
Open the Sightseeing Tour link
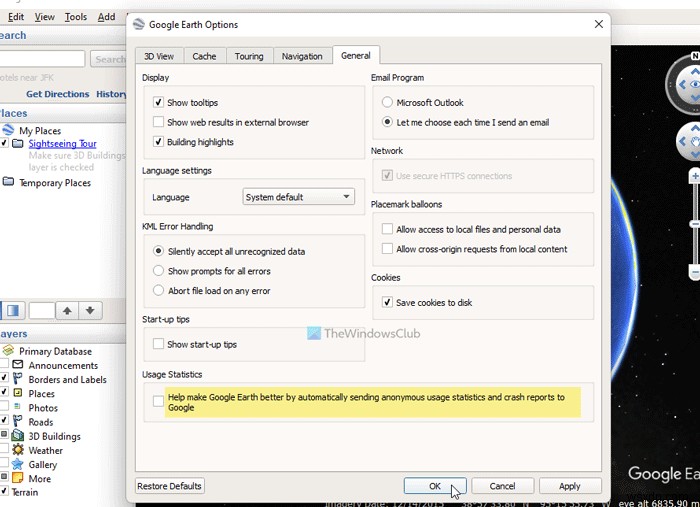coord(62,144)
